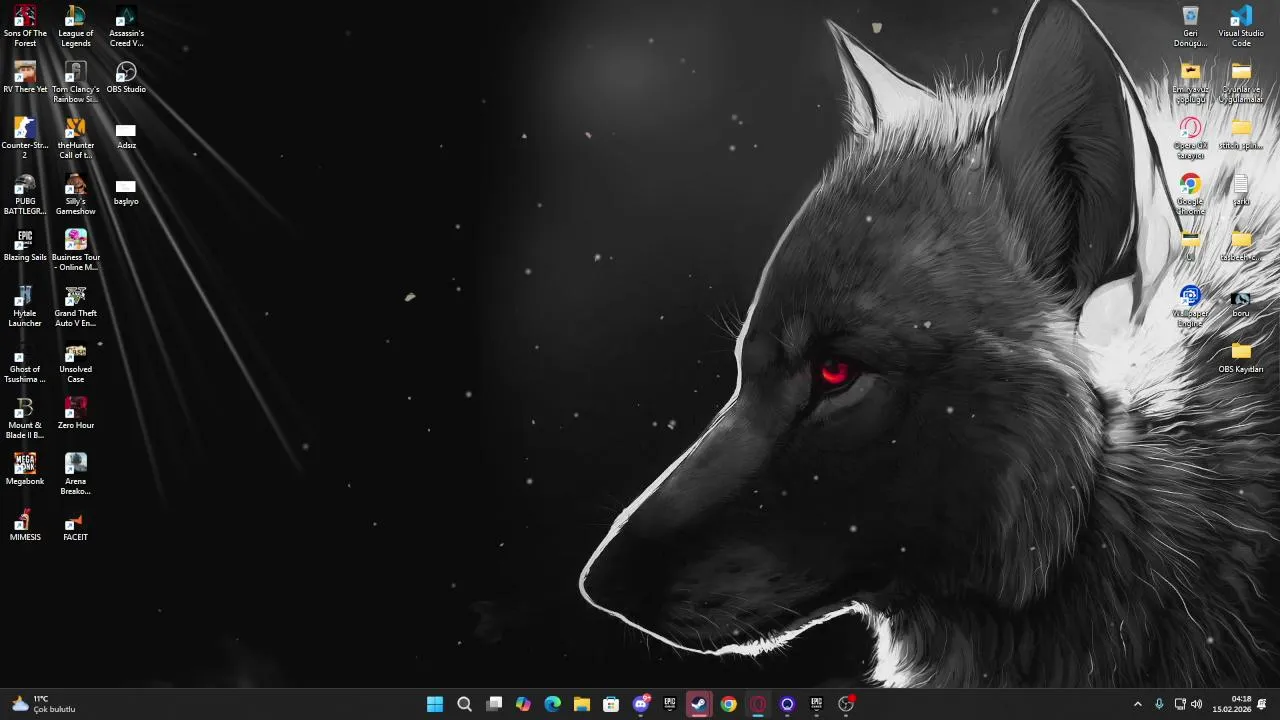Screen dimensions: 1280x720
Task: Switch to Discord in the taskbar
Action: click(x=641, y=704)
